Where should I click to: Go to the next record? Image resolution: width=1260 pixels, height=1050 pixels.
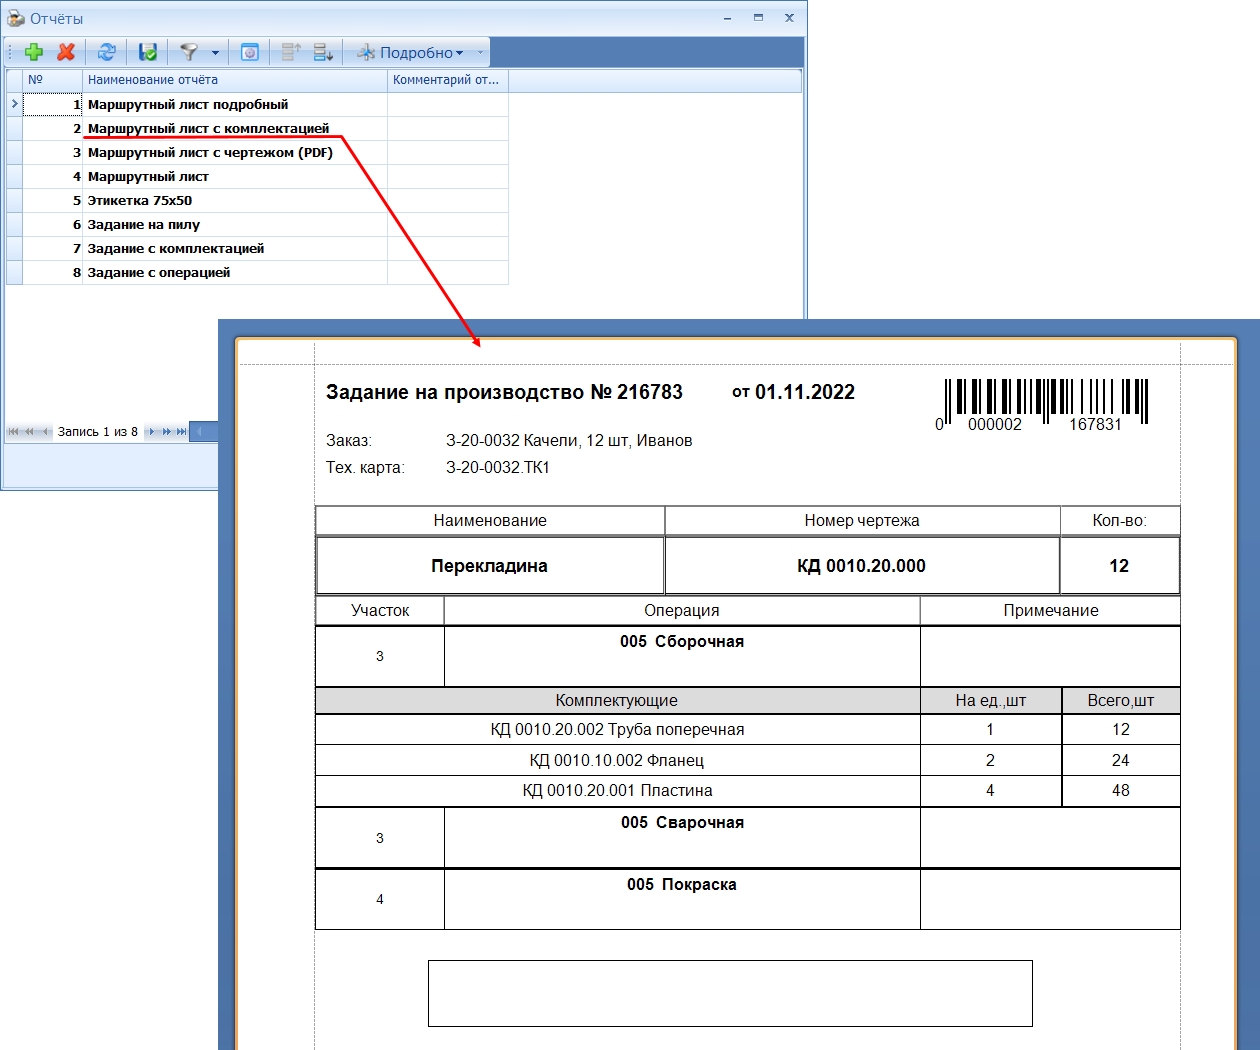click(x=152, y=432)
